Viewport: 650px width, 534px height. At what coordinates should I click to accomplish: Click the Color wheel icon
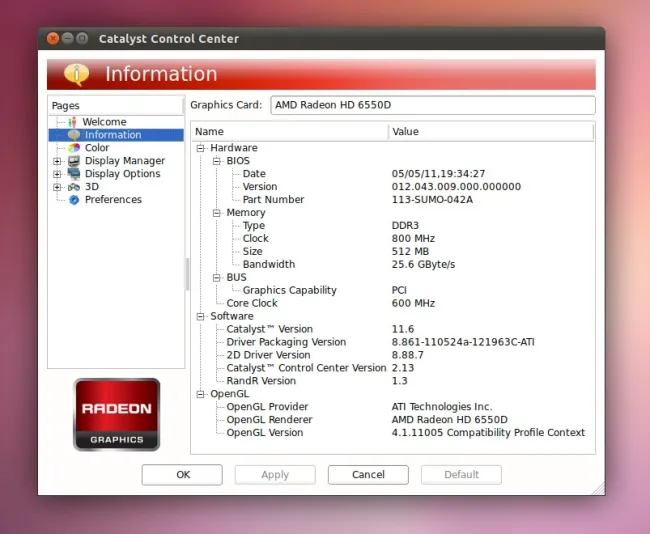74,148
